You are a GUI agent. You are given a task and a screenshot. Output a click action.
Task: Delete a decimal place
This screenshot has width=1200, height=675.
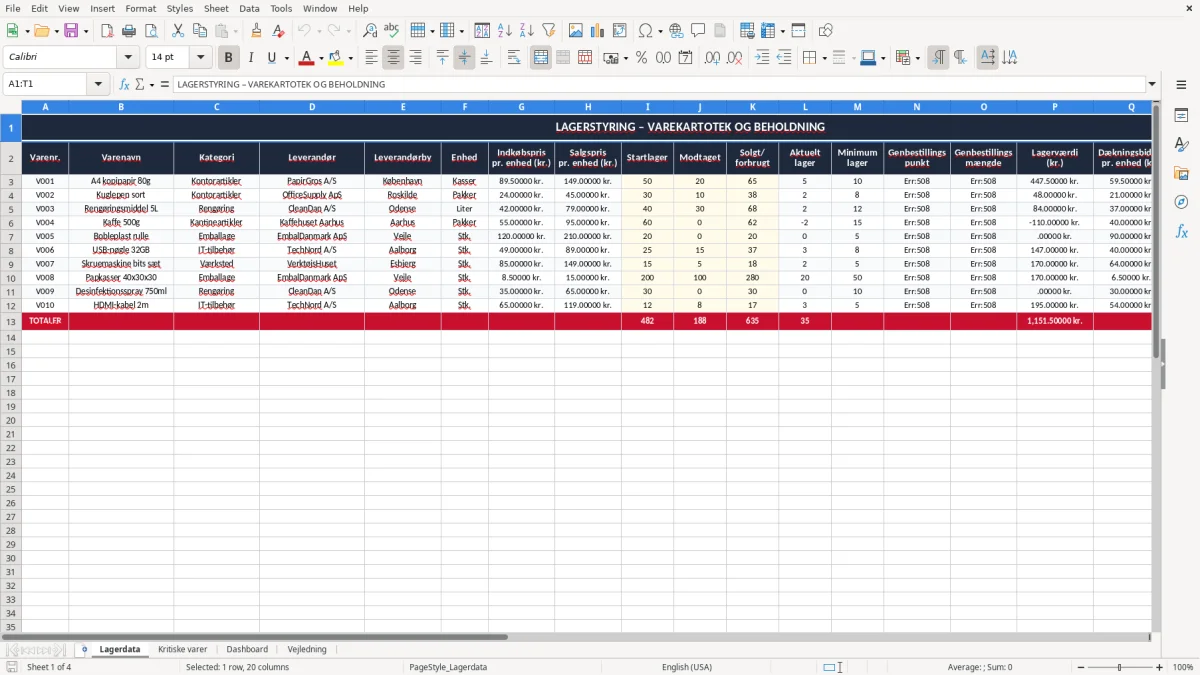(x=734, y=58)
